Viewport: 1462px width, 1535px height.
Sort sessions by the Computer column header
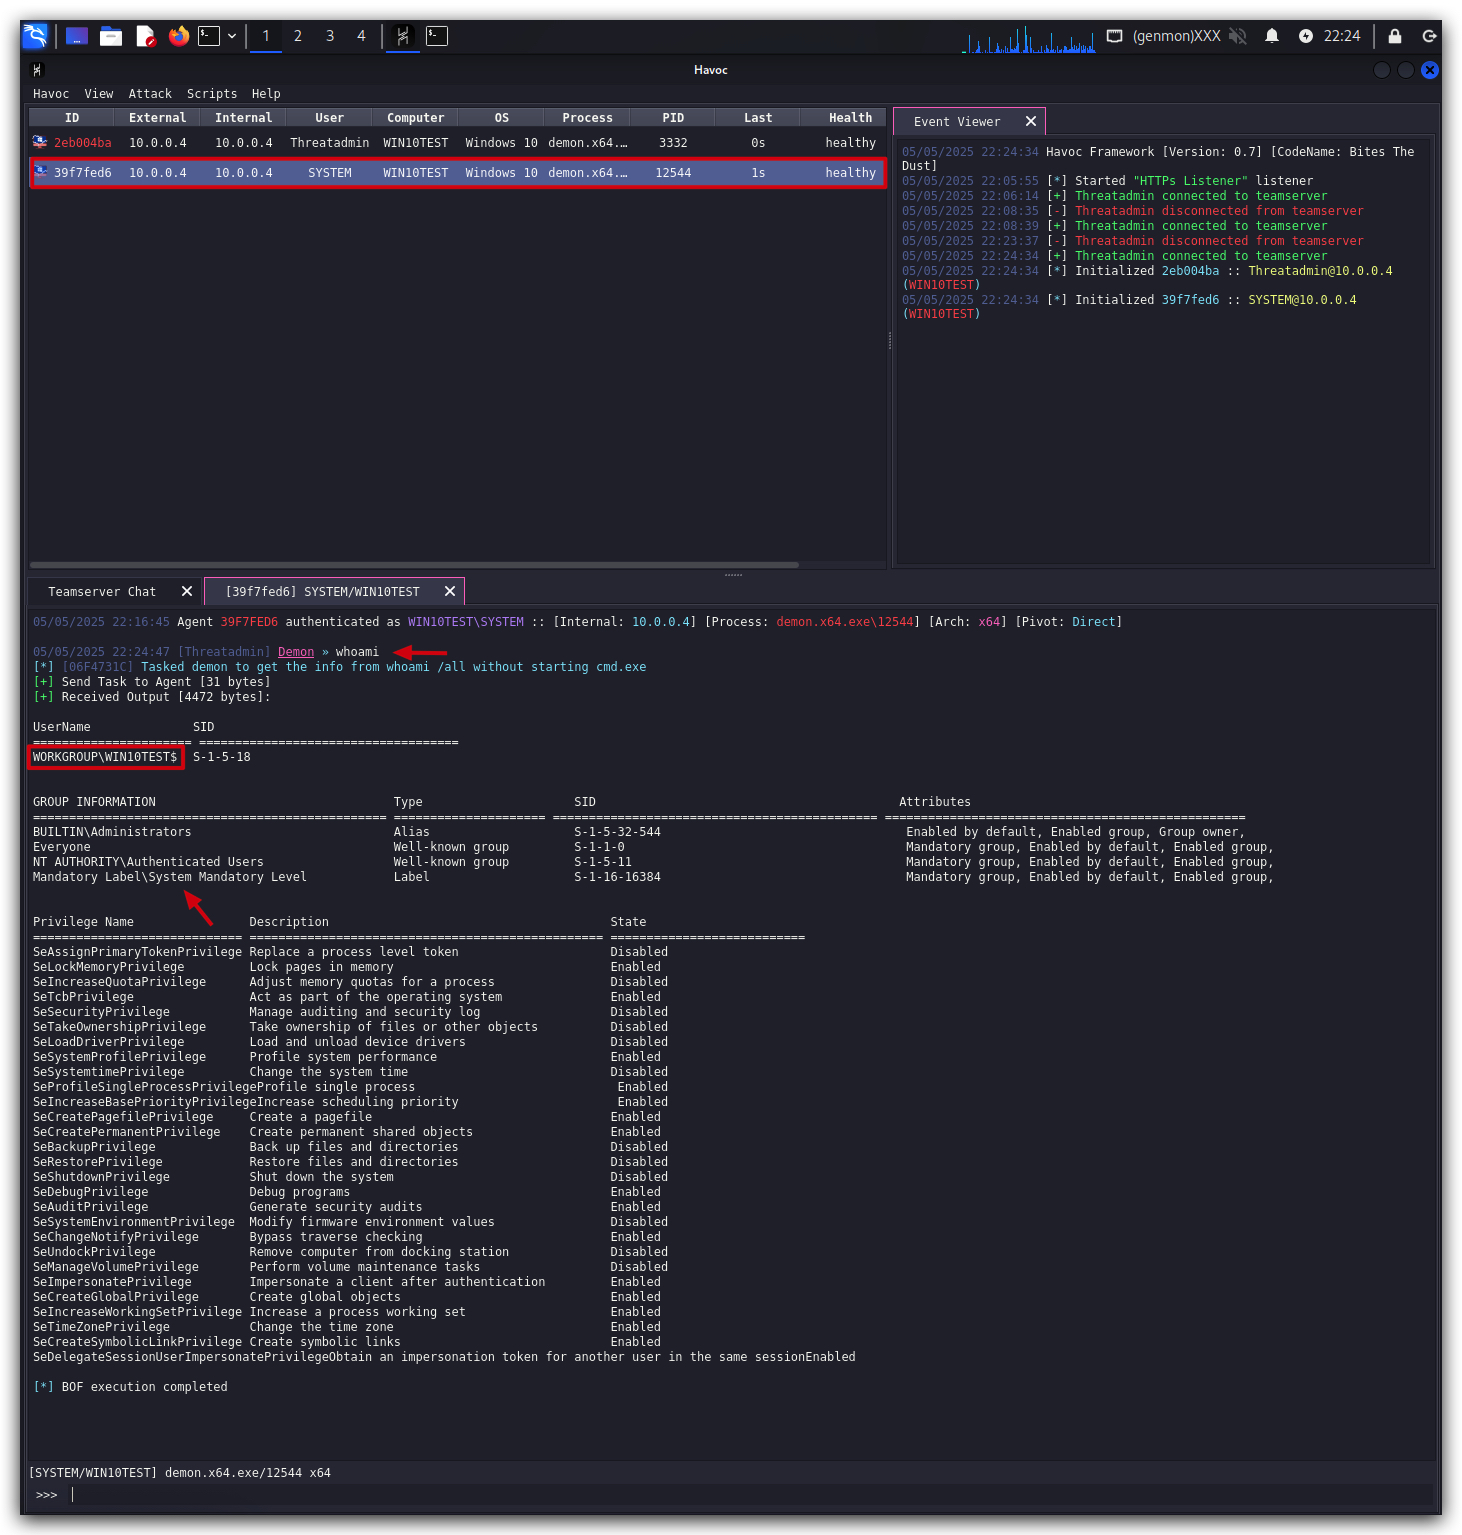(416, 118)
